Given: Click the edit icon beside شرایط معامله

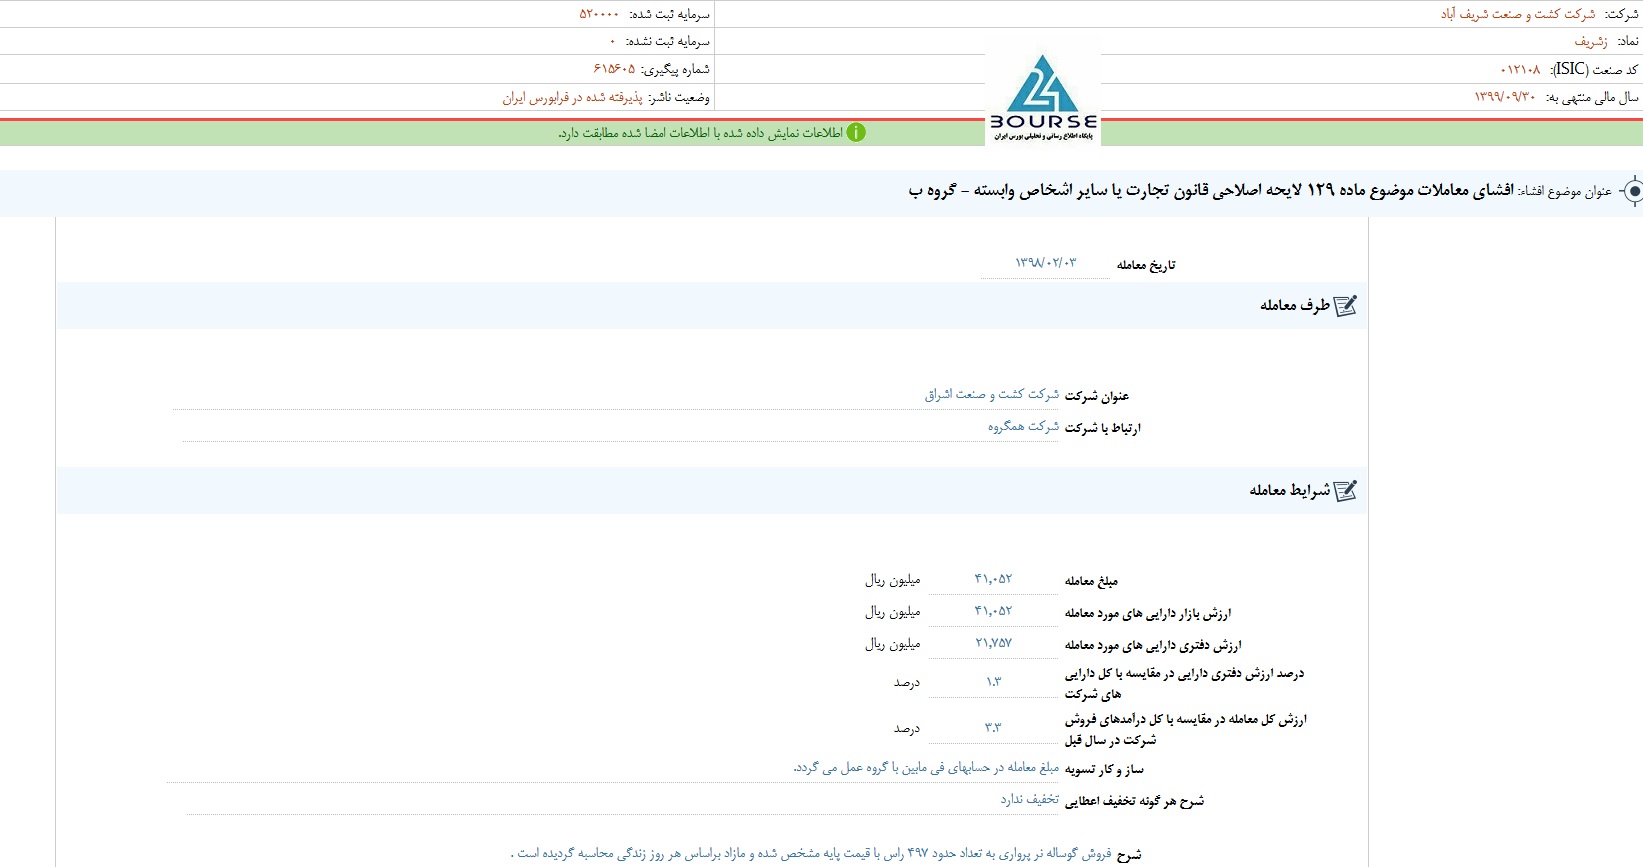Looking at the screenshot, I should pyautogui.click(x=1346, y=491).
